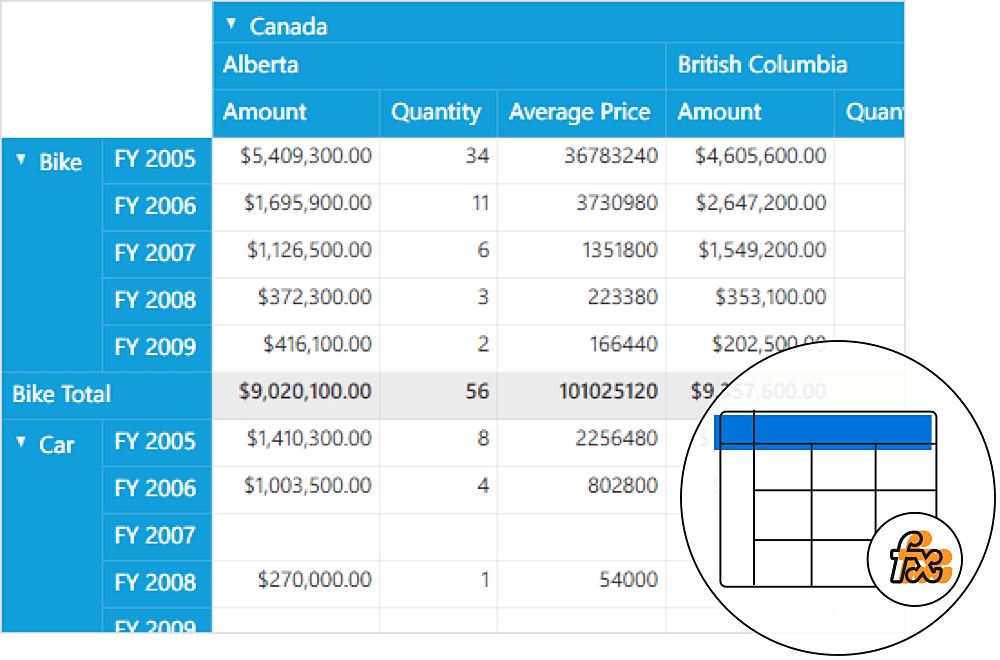Viewport: 1000px width, 660px height.
Task: Select the British Columbia column header
Action: (x=762, y=65)
